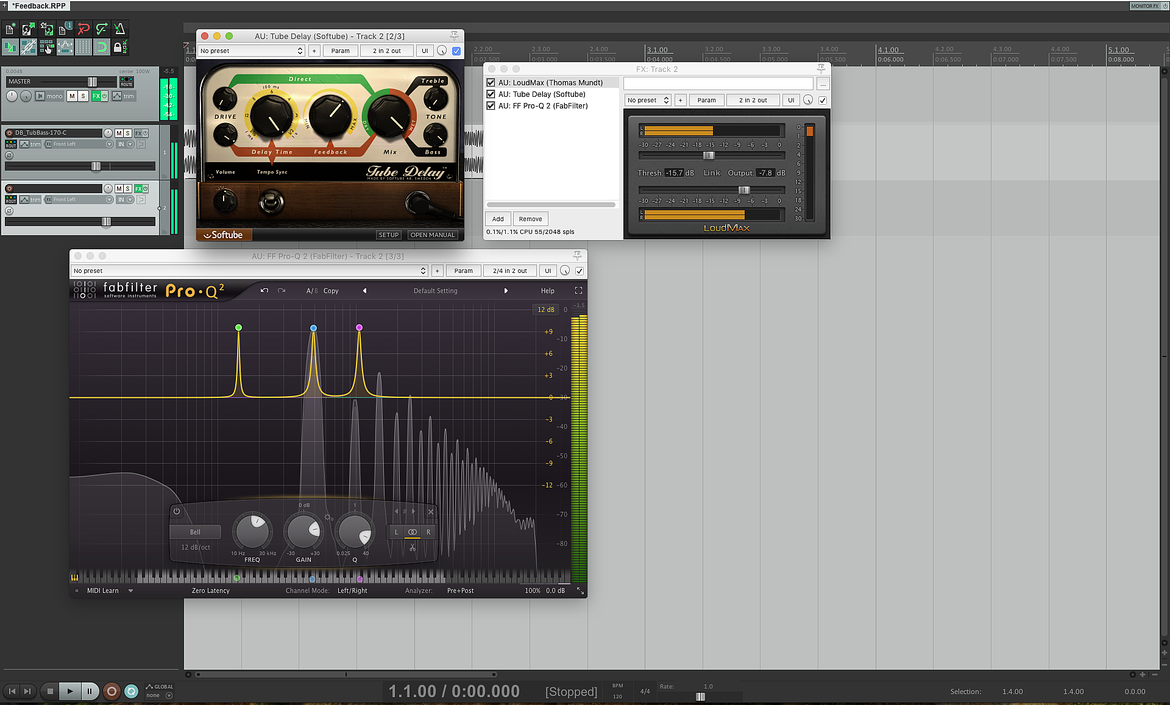
Task: Toggle the repeat loop button in the transport
Action: pos(131,691)
